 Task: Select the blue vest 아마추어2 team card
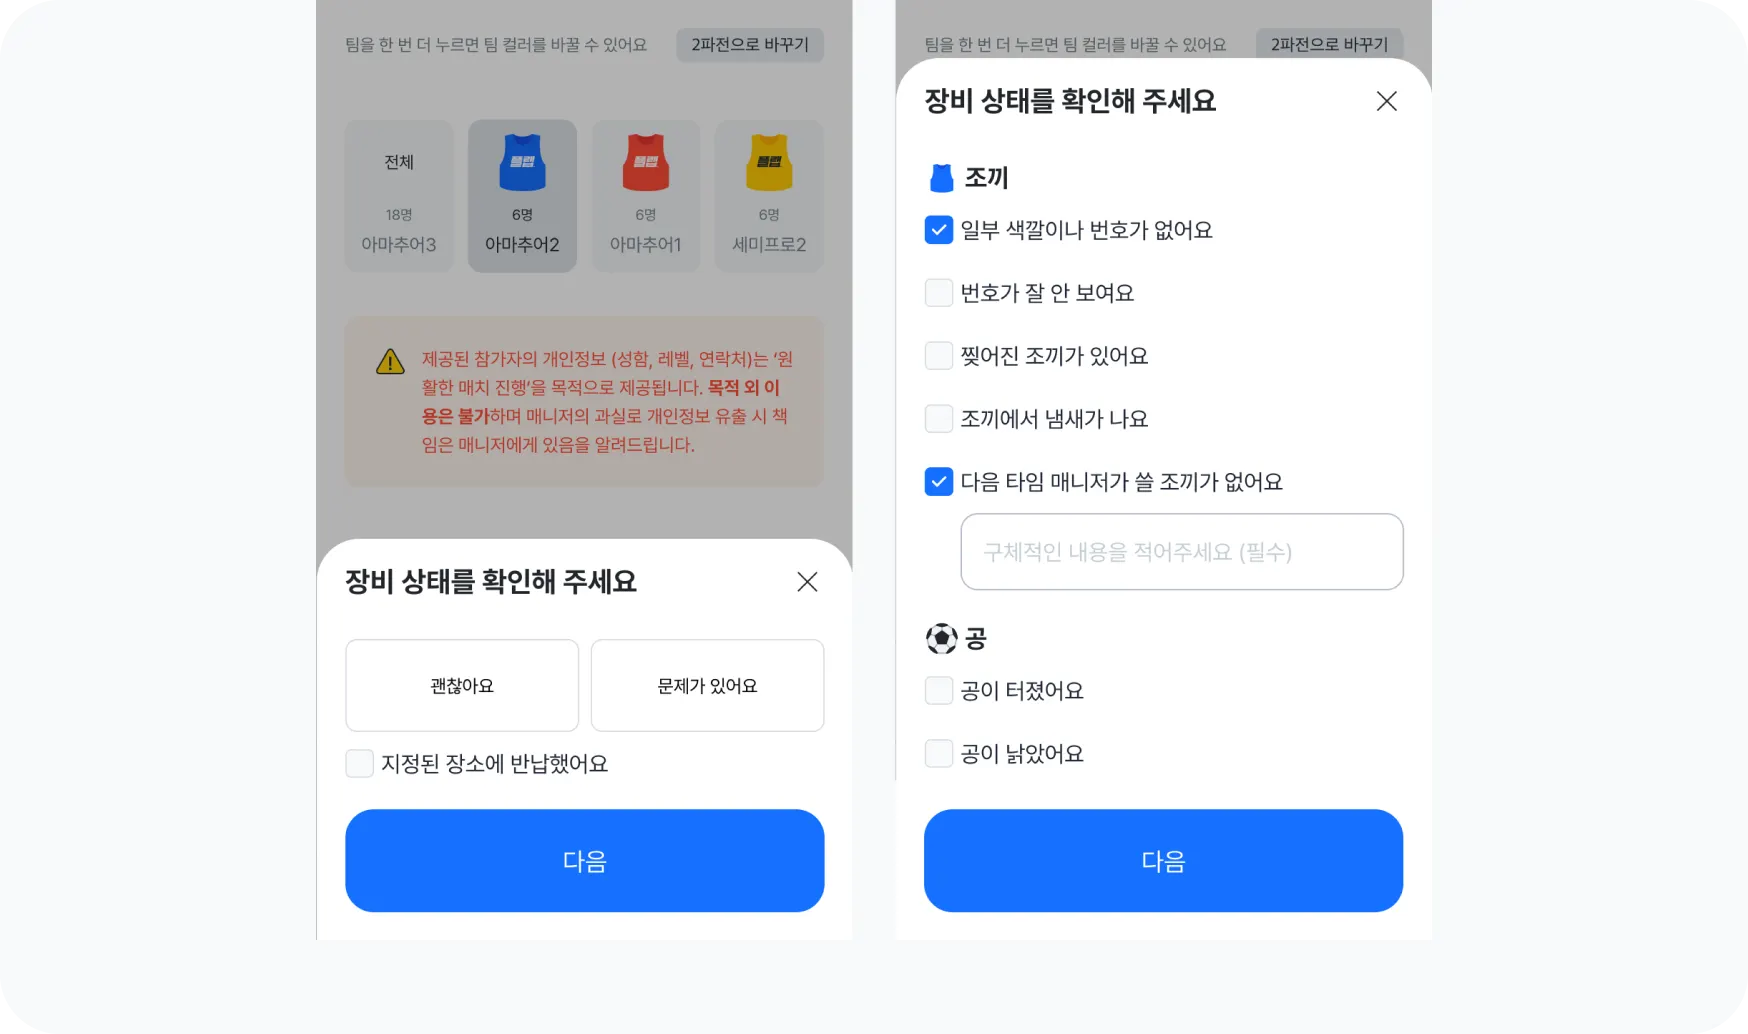522,196
